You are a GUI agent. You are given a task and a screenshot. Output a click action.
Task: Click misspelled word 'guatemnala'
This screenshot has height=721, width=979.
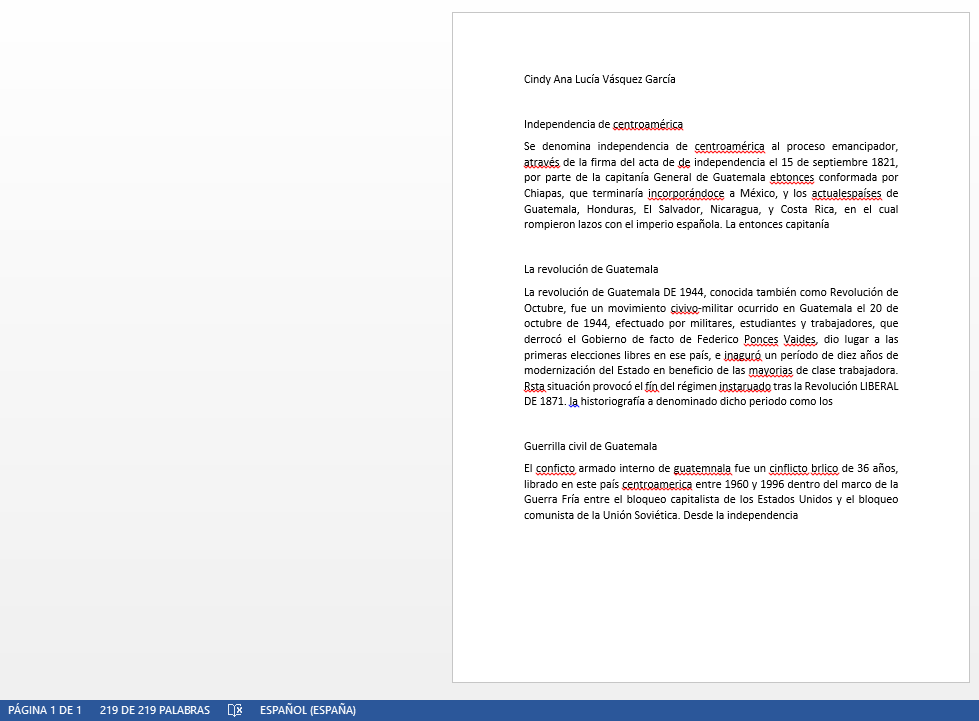click(702, 468)
